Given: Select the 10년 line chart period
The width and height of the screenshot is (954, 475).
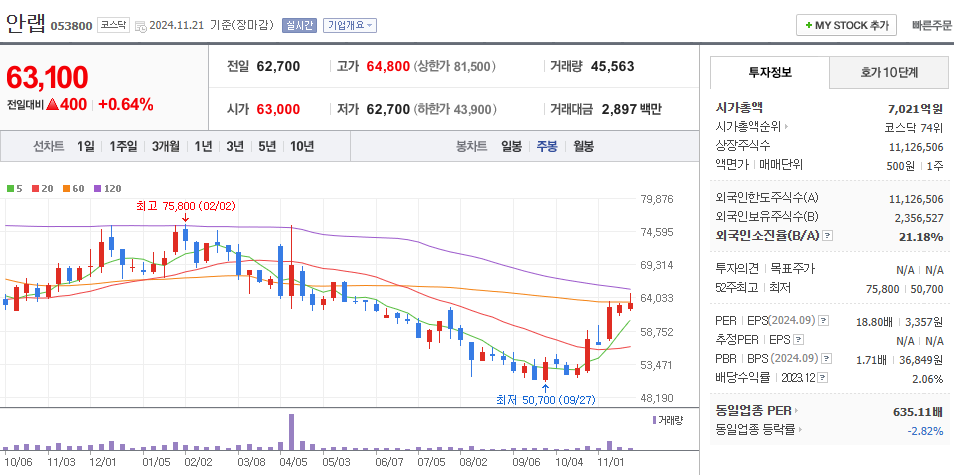Looking at the screenshot, I should [302, 147].
